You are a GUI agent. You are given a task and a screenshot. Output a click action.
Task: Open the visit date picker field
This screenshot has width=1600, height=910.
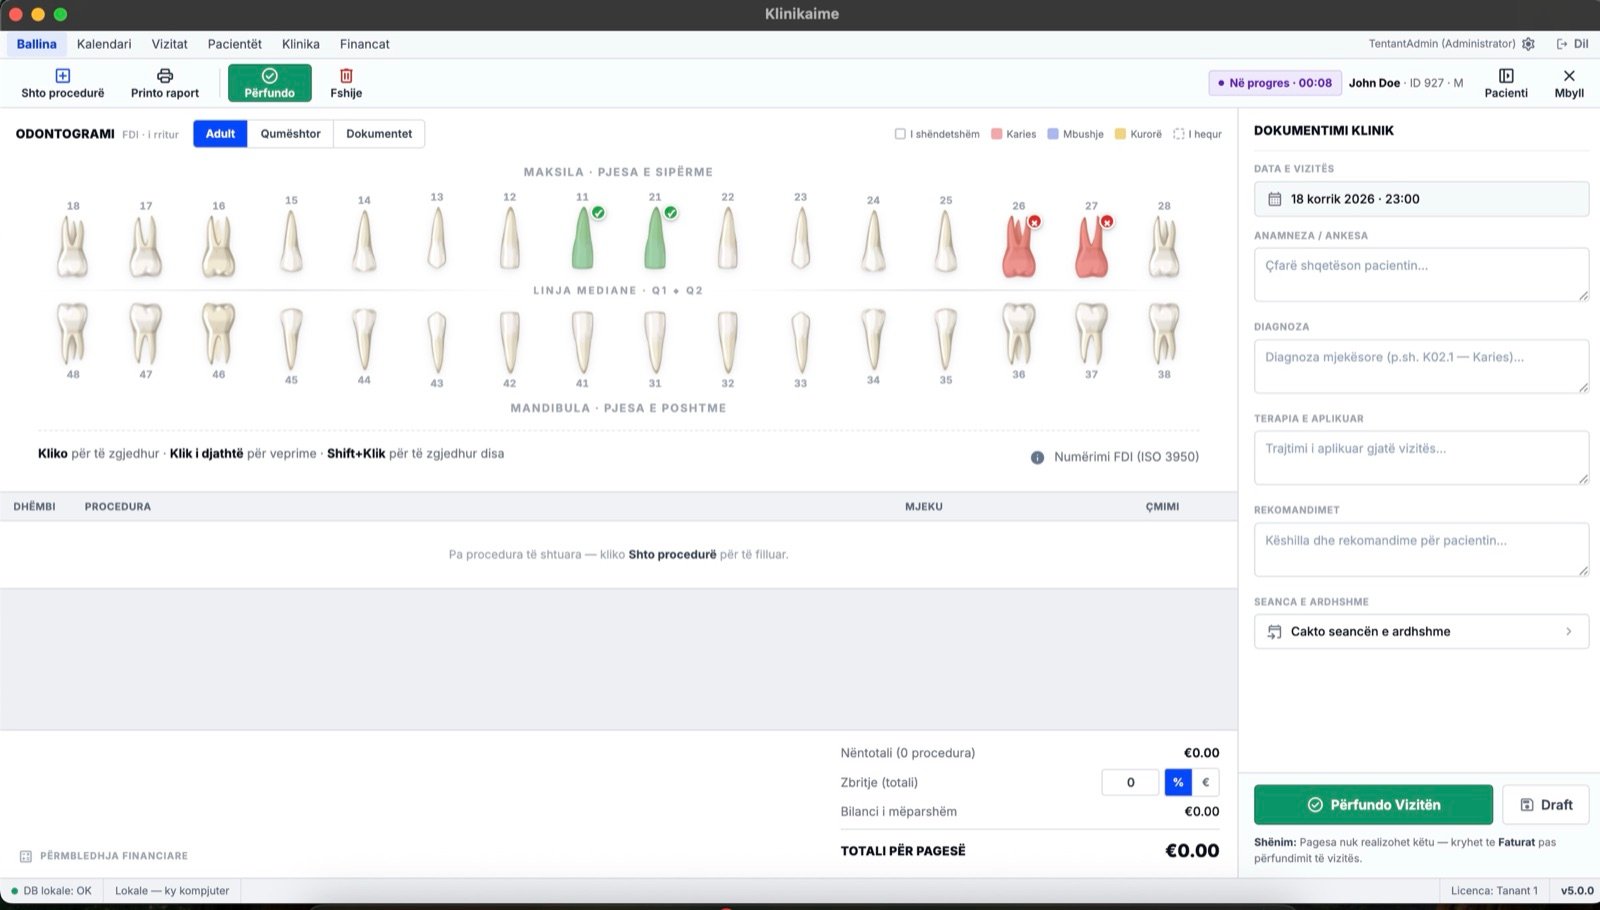[1421, 199]
